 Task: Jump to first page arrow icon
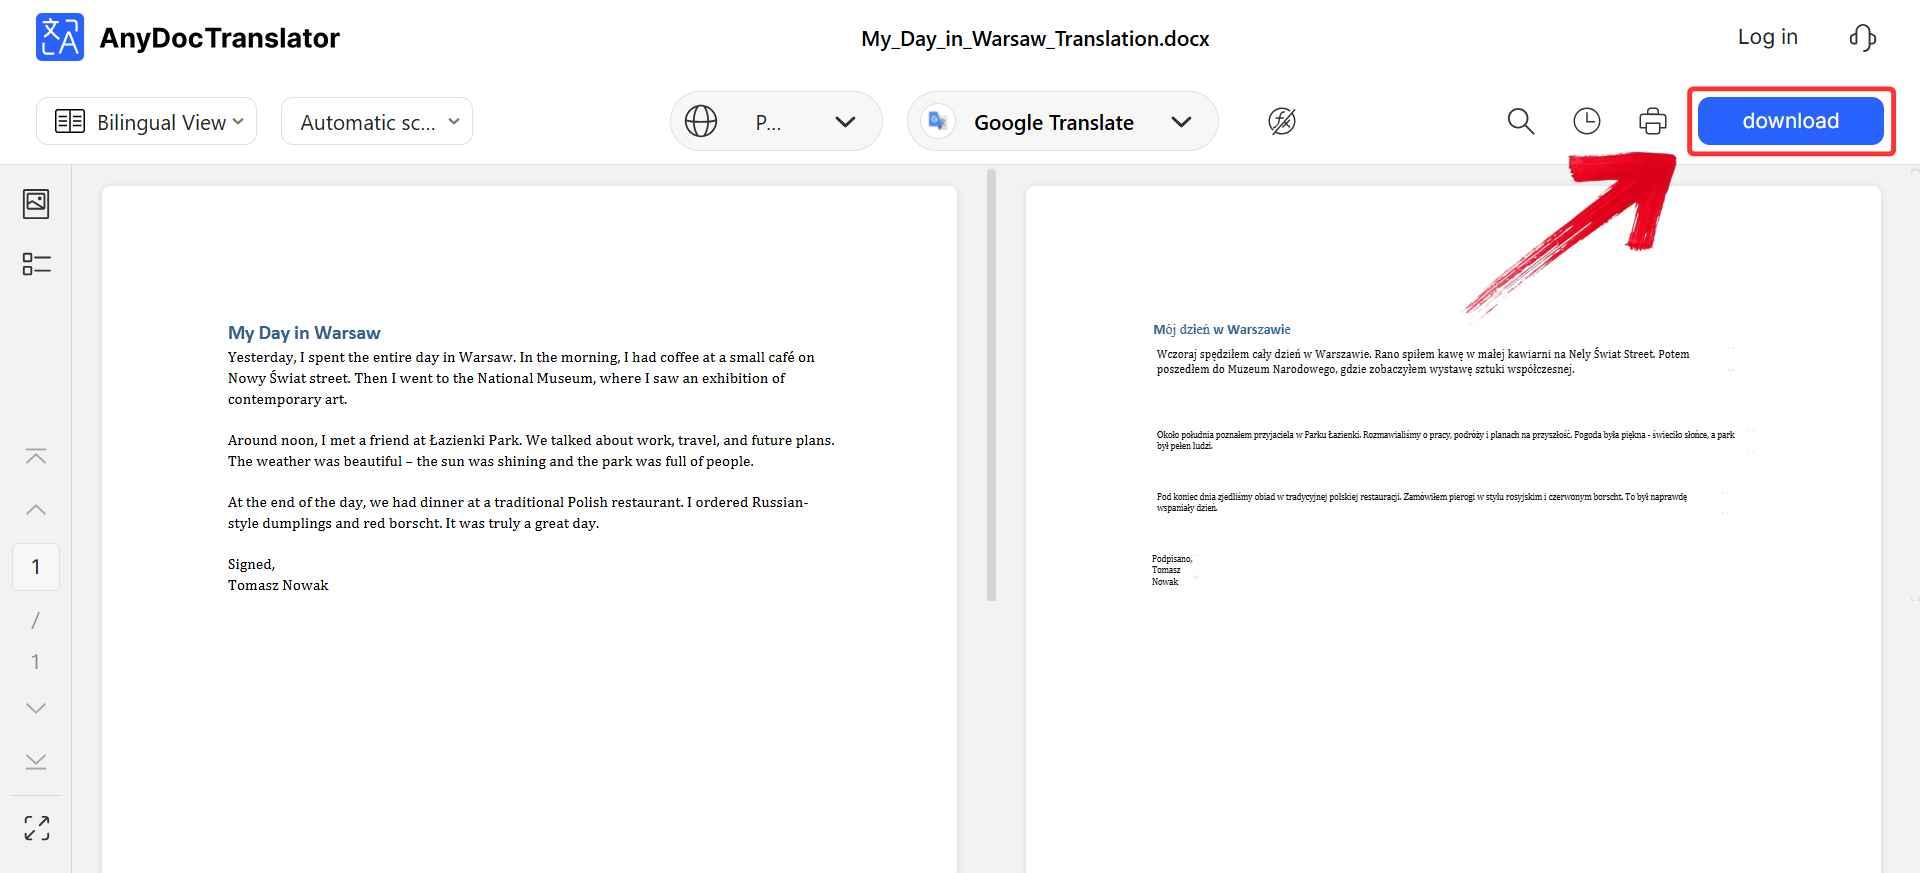pos(36,457)
